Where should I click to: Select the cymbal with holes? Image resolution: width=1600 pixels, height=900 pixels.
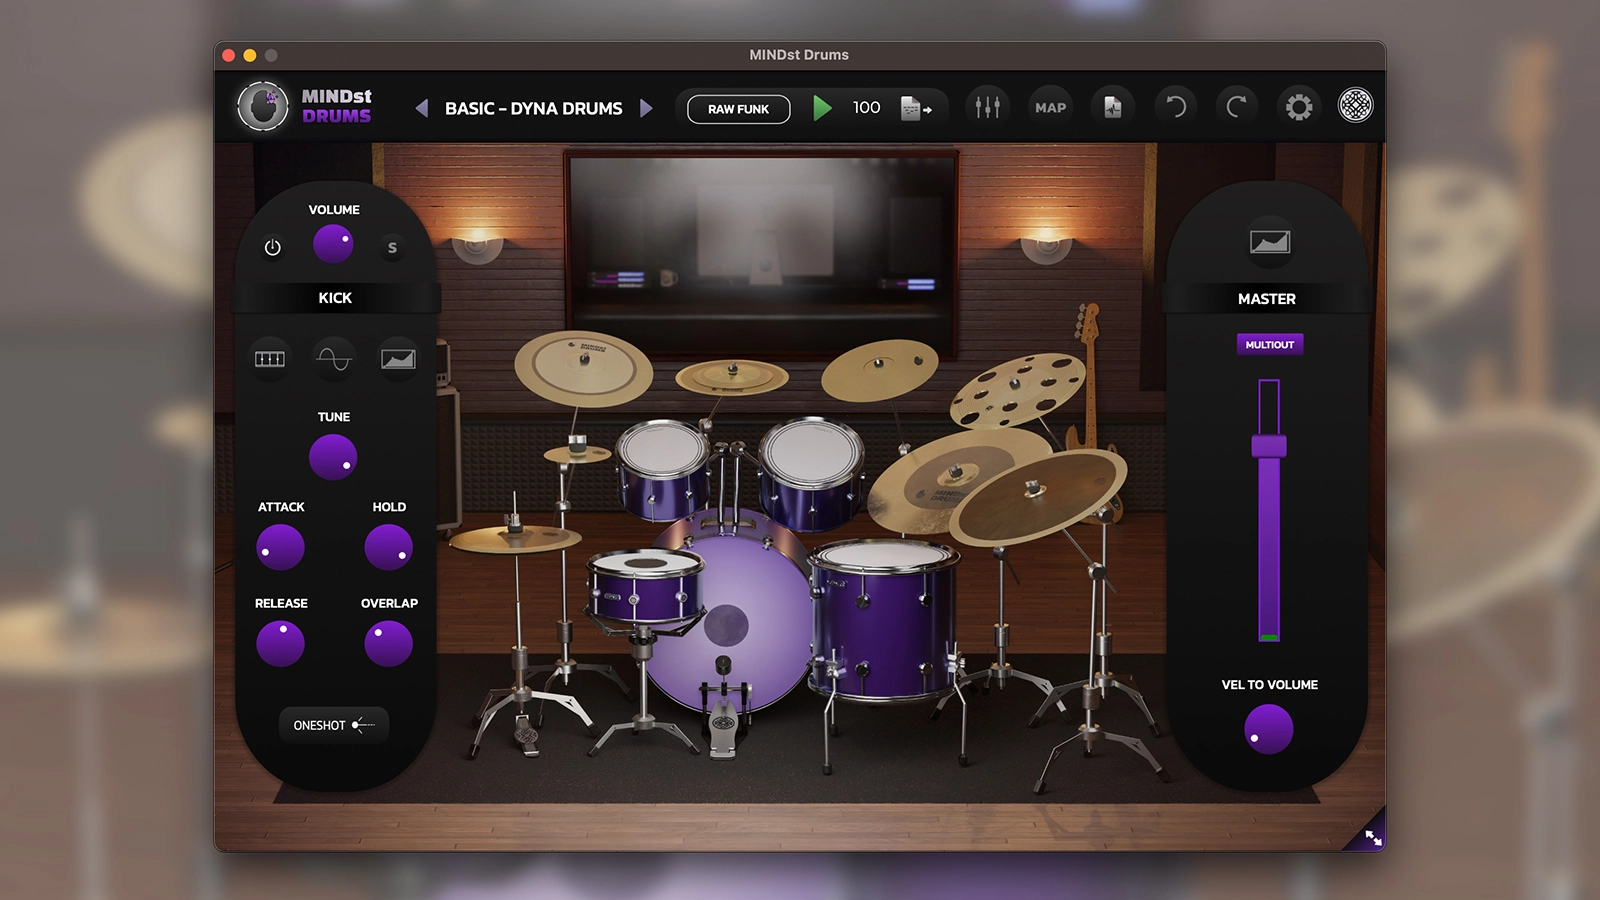tap(1018, 389)
